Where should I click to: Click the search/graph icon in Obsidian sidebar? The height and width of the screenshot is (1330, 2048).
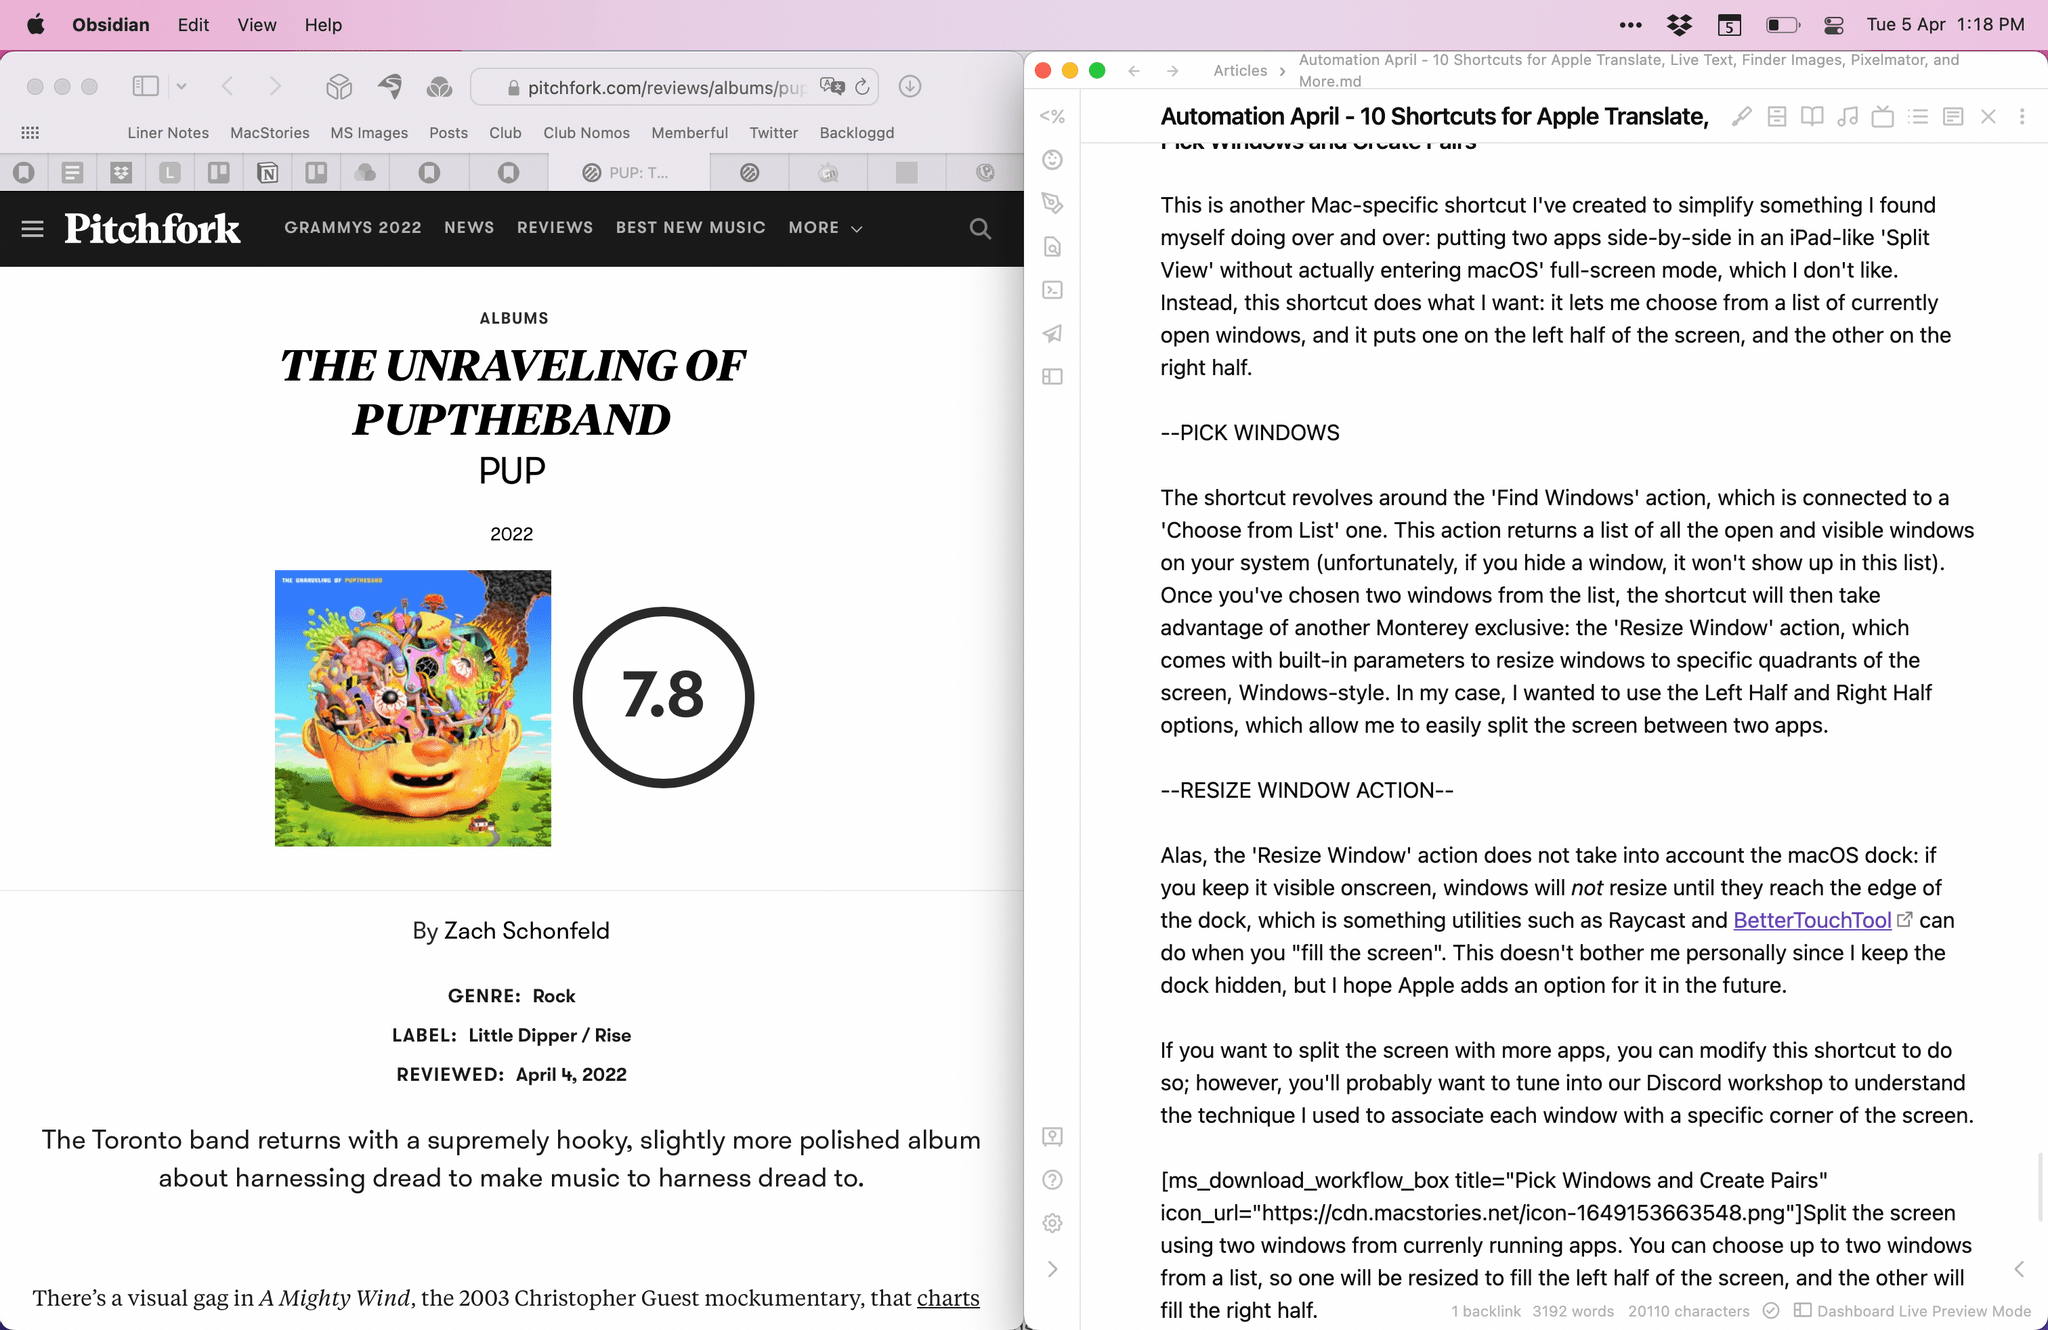click(x=1052, y=246)
